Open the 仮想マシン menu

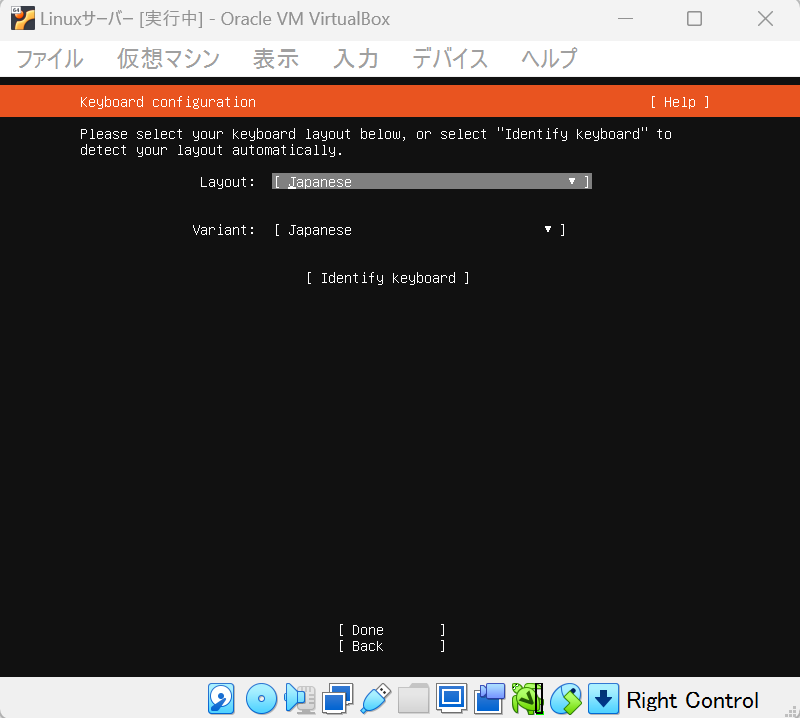coord(168,59)
